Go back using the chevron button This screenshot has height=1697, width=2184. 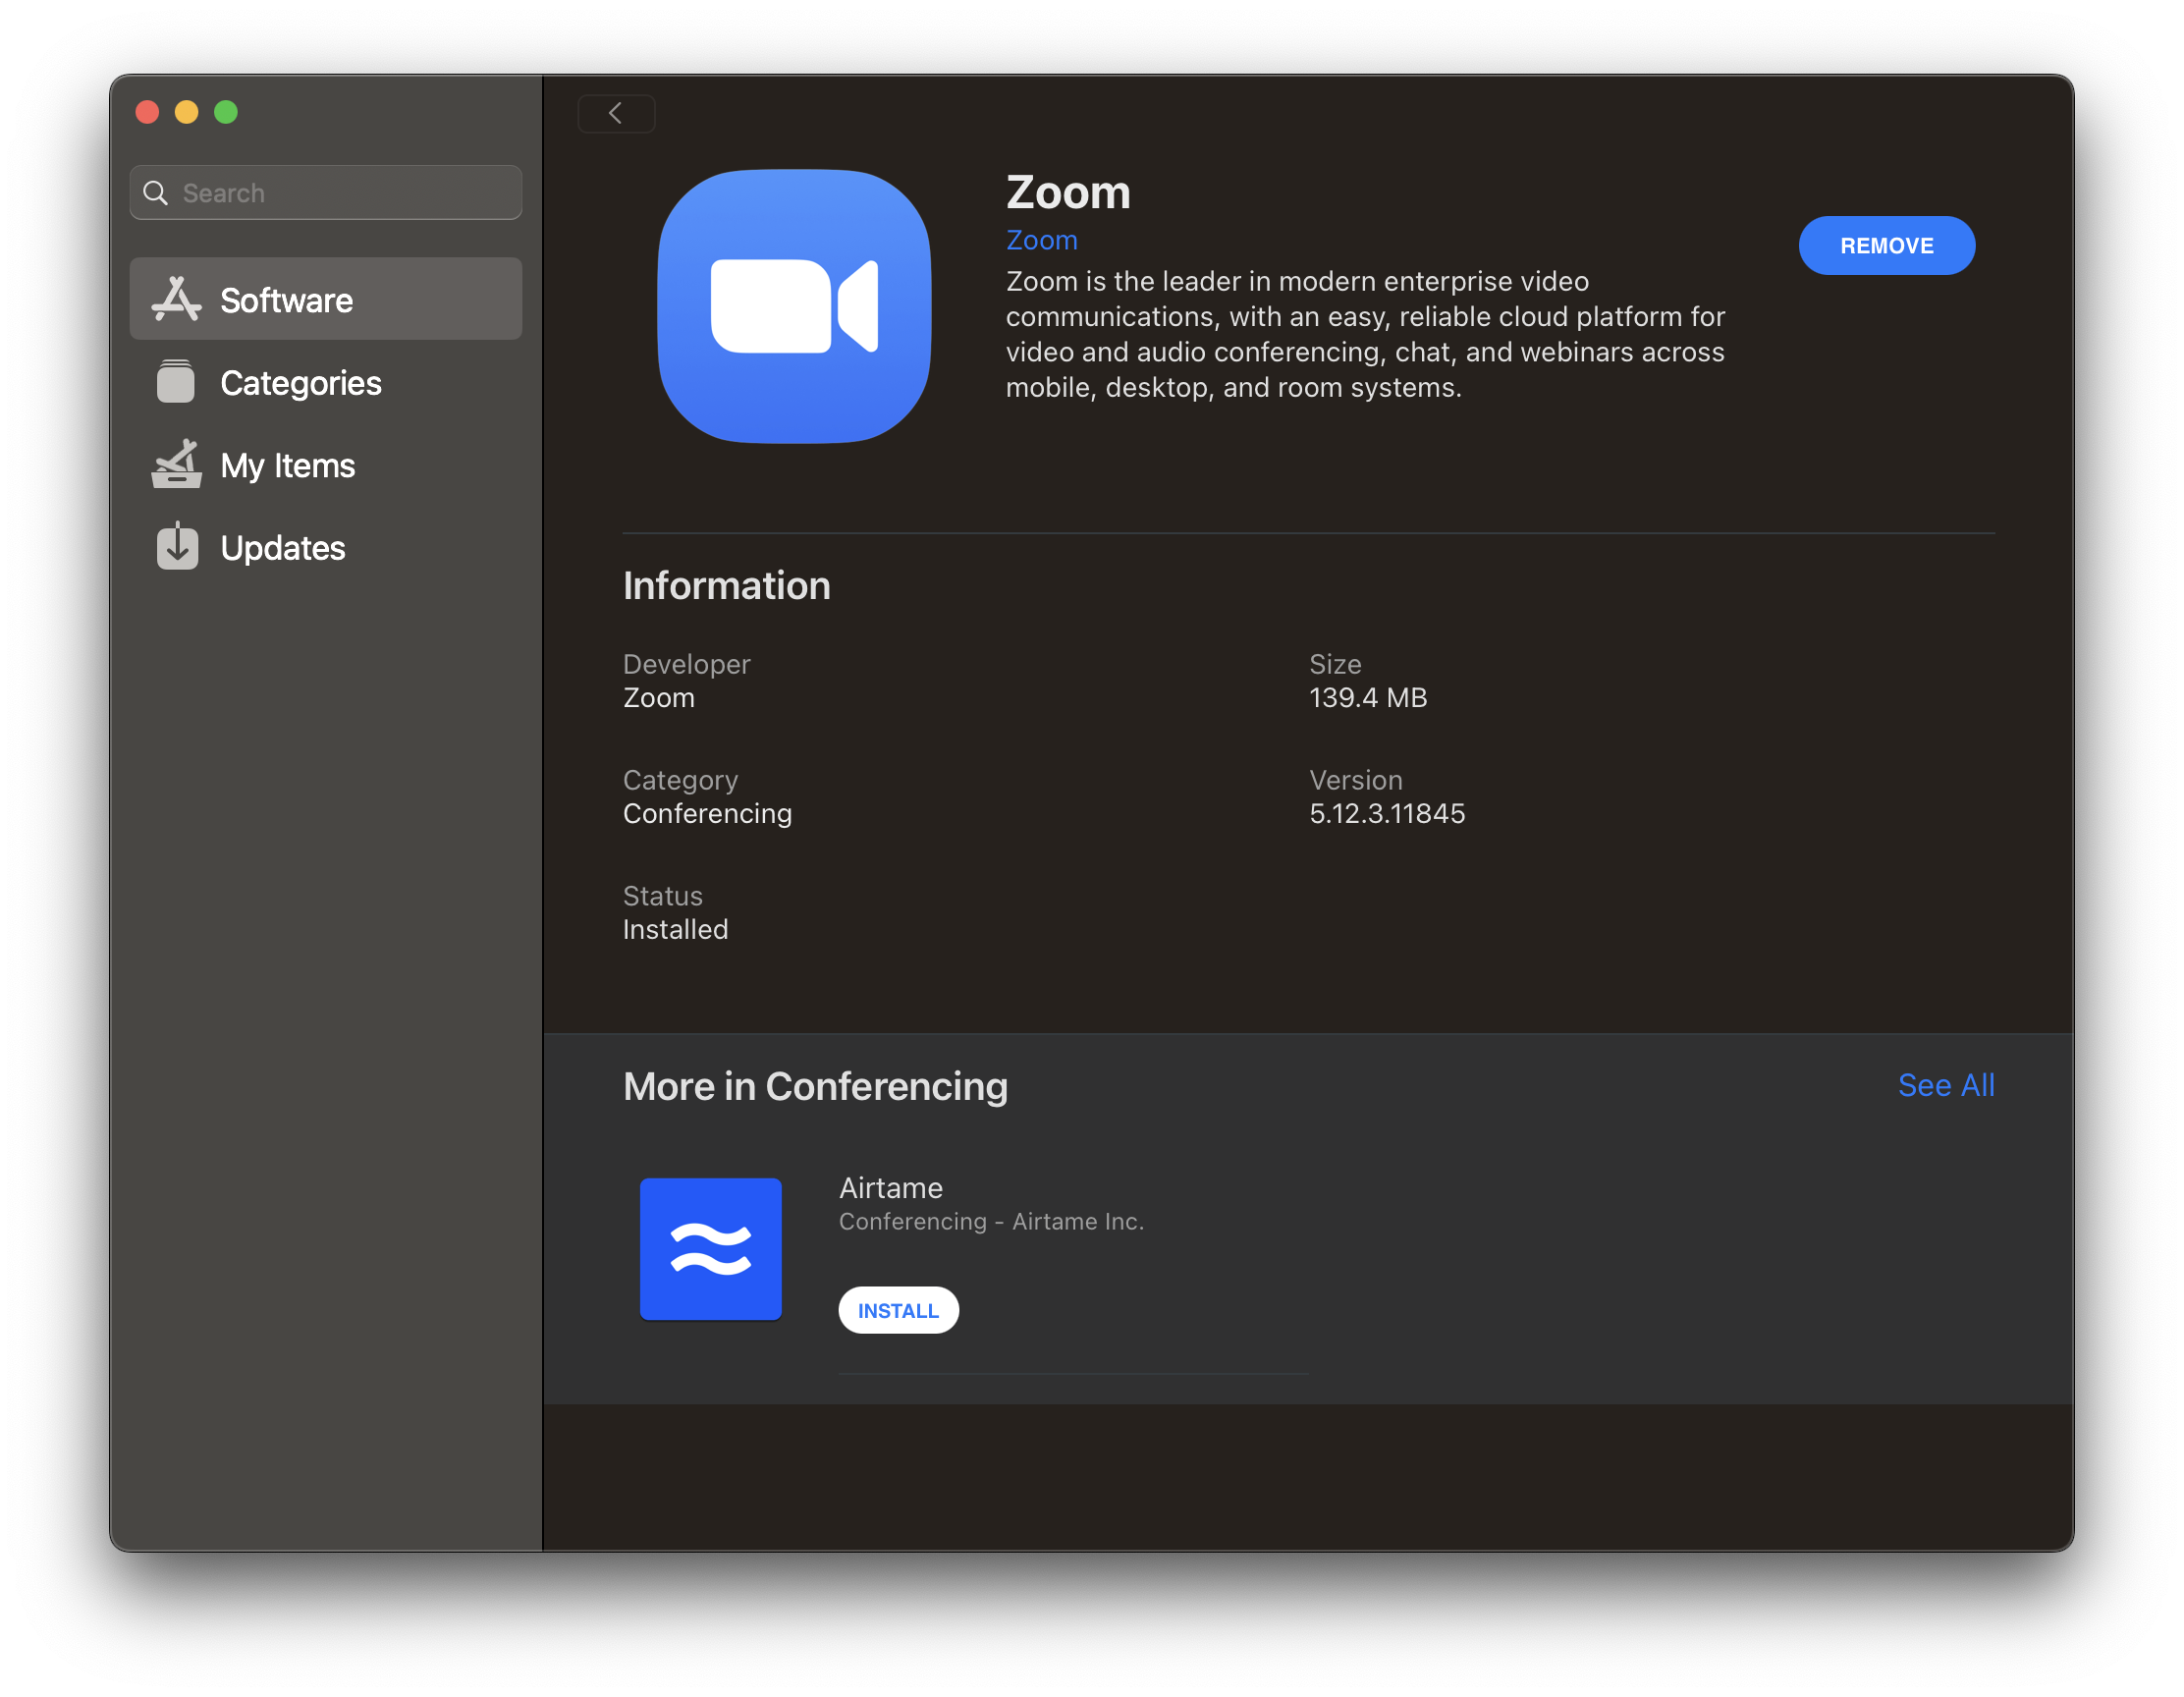(x=616, y=114)
